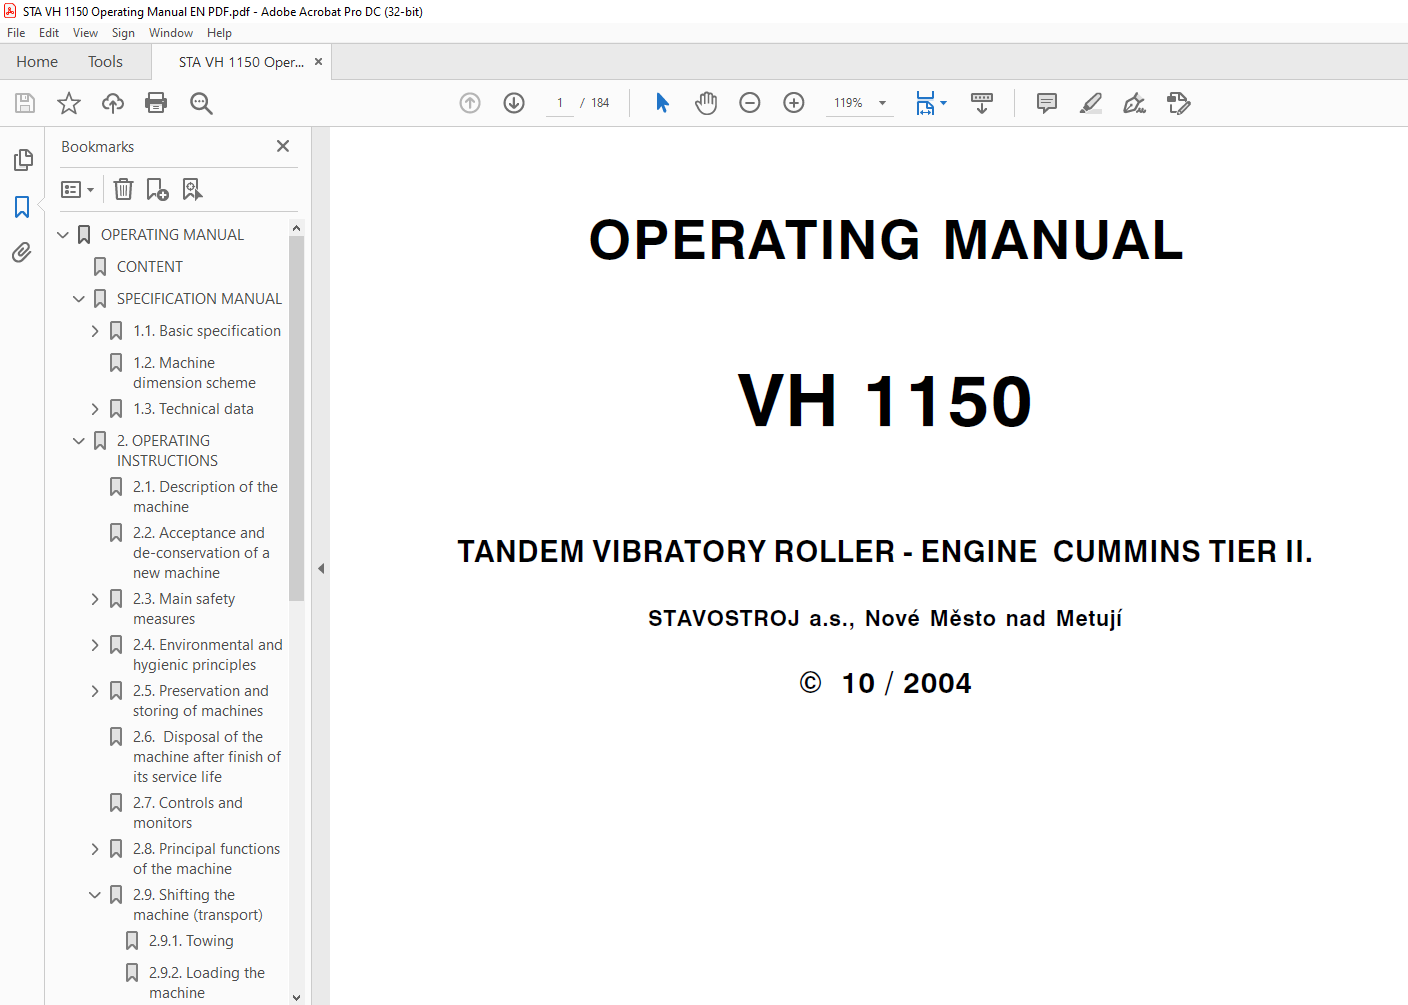Image resolution: width=1408 pixels, height=1005 pixels.
Task: Add file to starred favorites
Action: [69, 103]
